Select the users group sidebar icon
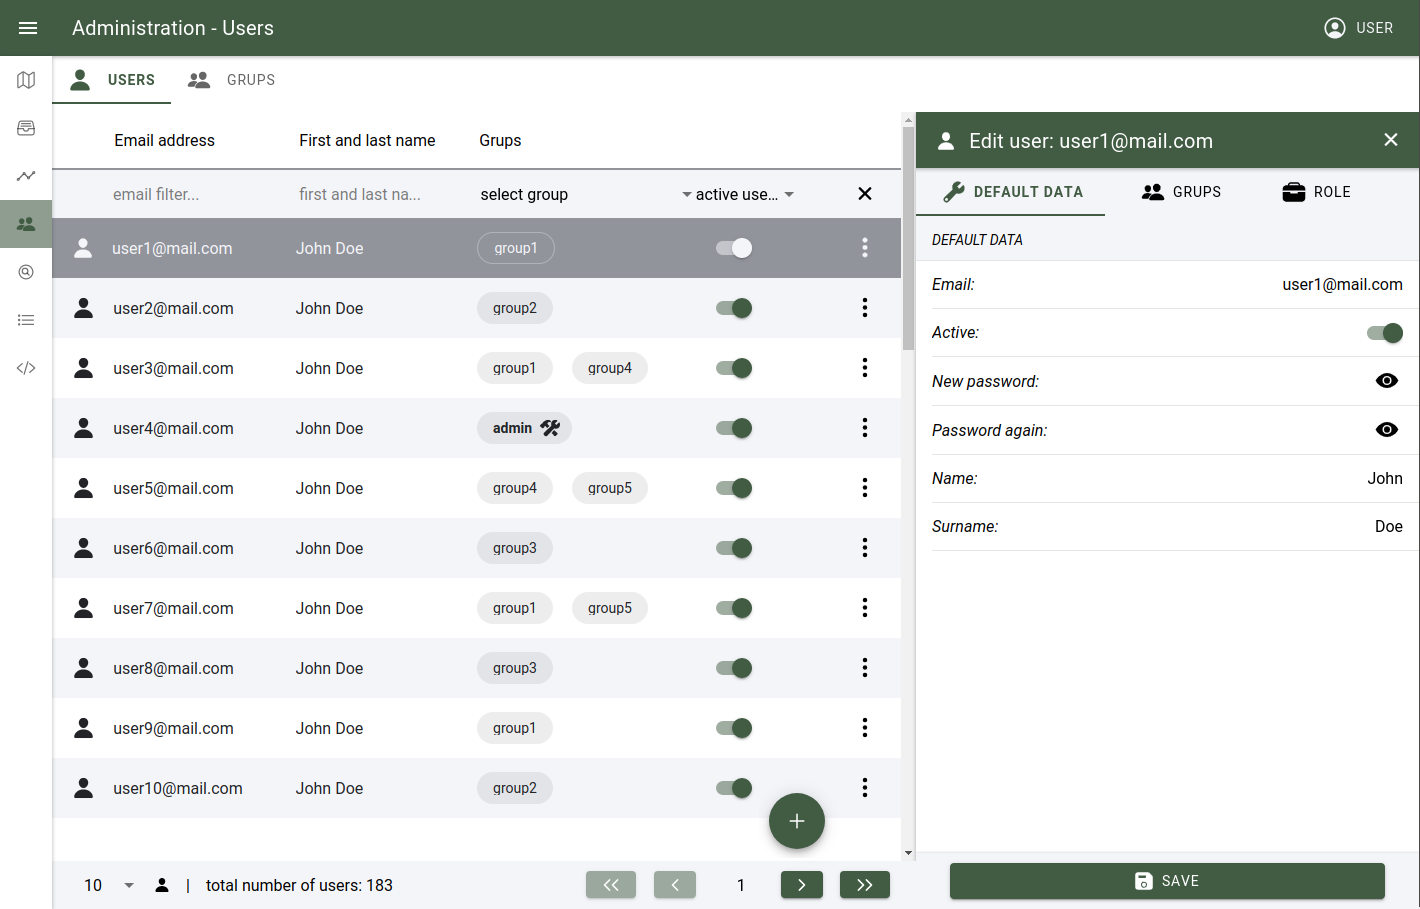Viewport: 1420px width, 909px height. pyautogui.click(x=26, y=224)
